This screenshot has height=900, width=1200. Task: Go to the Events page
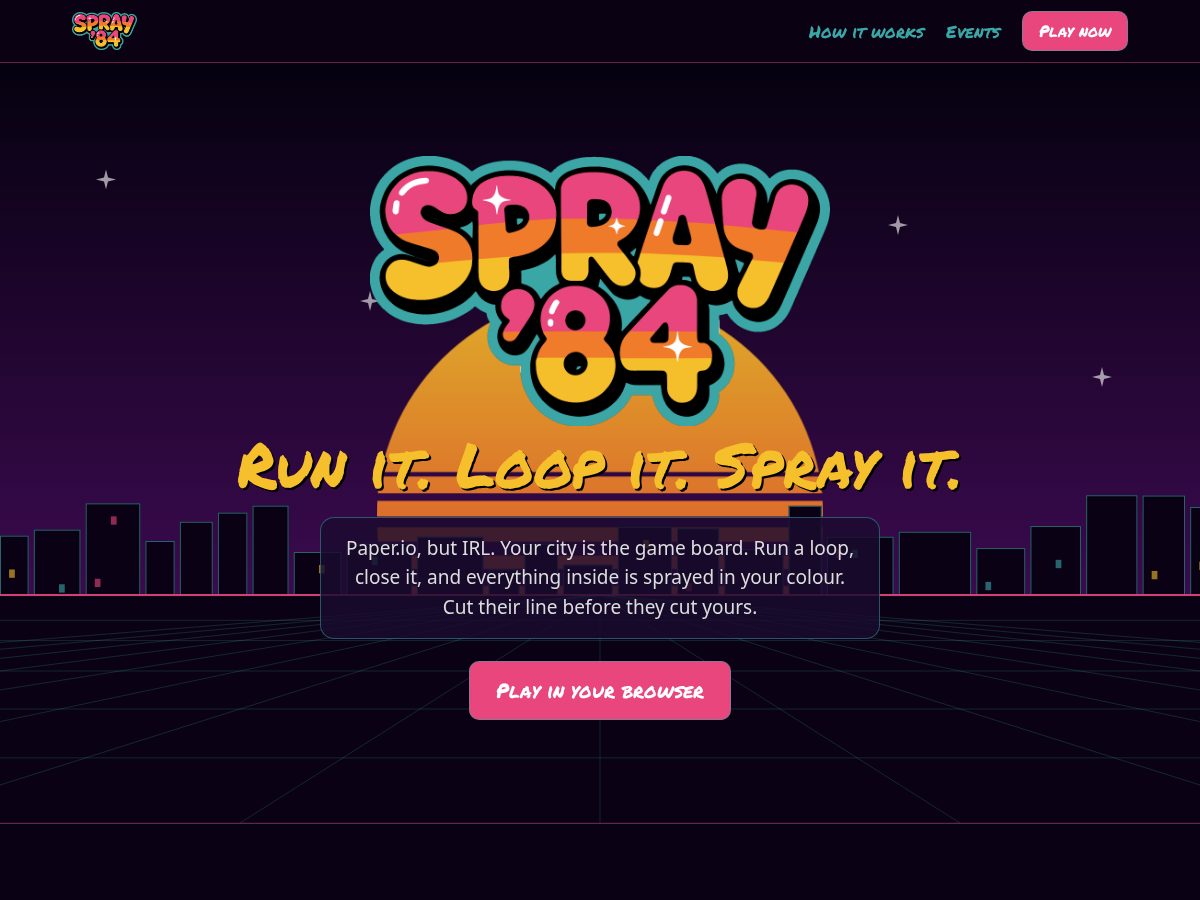973,32
